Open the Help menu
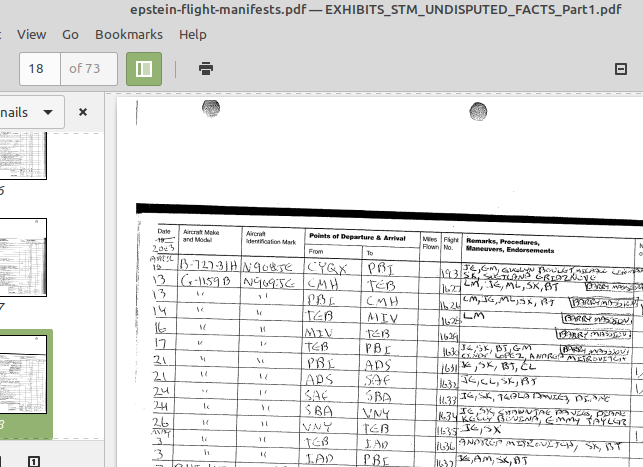643x467 pixels. (193, 34)
